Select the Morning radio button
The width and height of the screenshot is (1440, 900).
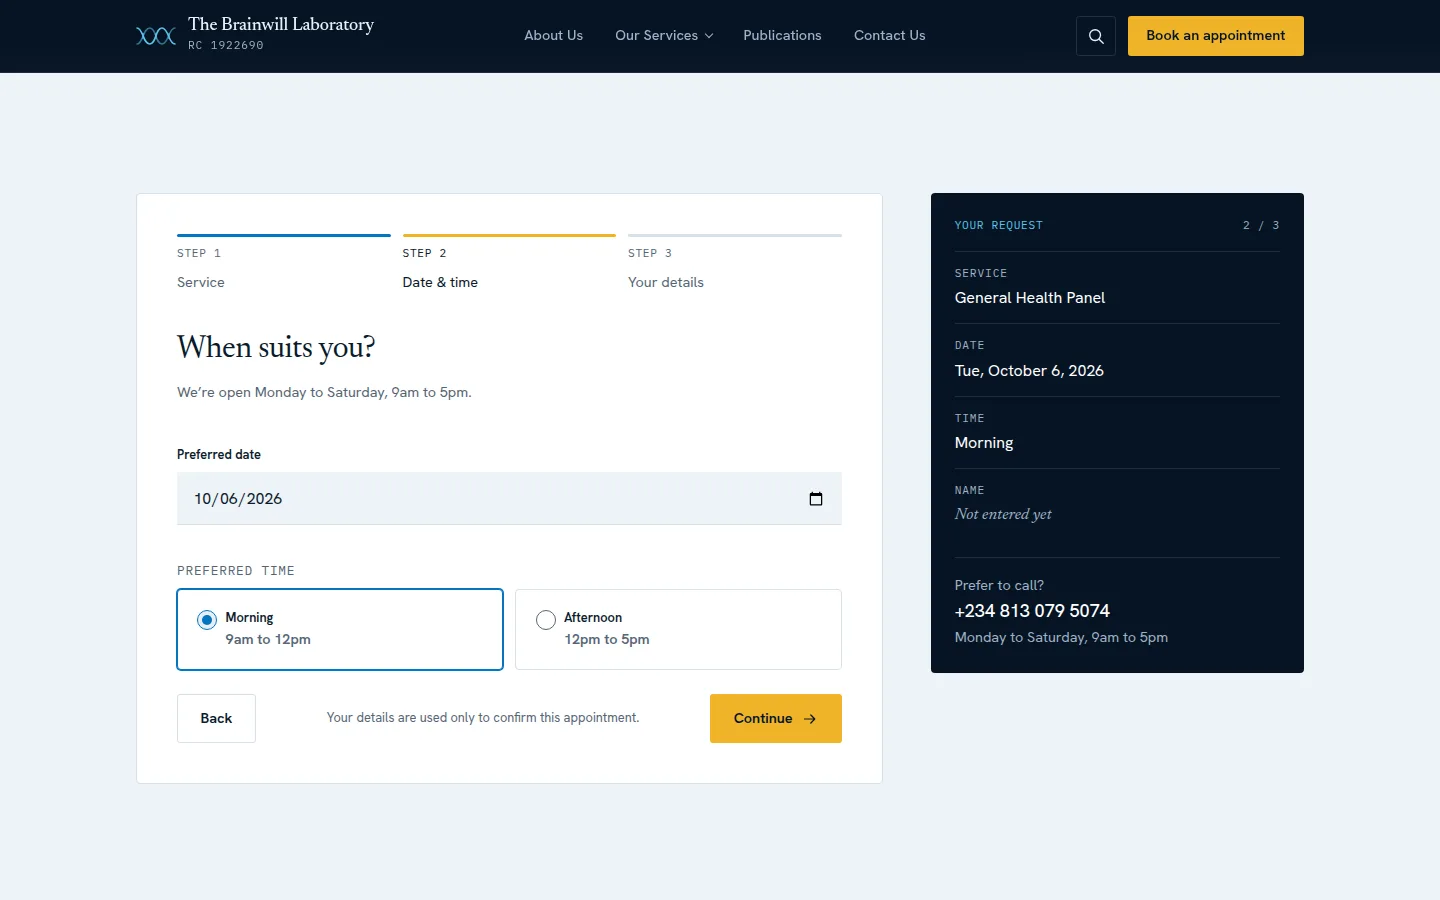point(207,620)
